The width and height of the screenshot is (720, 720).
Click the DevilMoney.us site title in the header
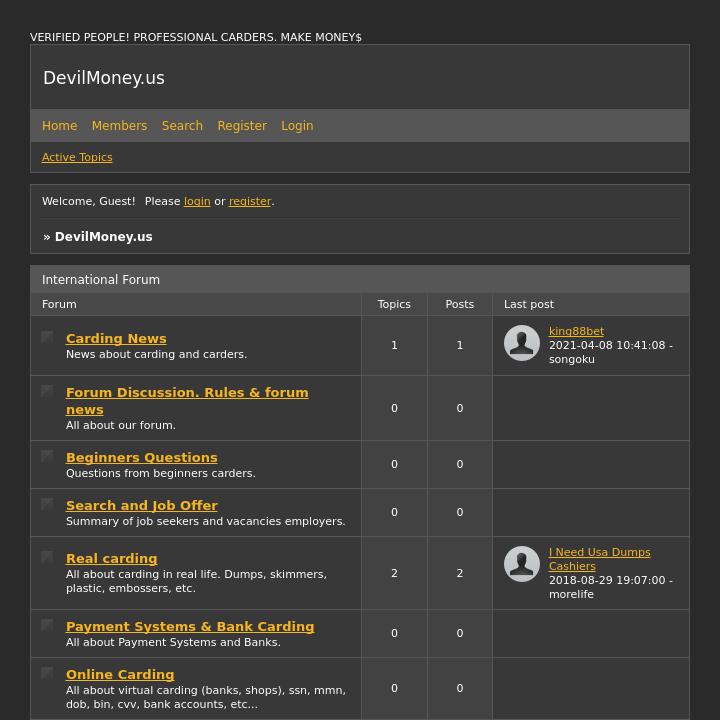[x=104, y=78]
